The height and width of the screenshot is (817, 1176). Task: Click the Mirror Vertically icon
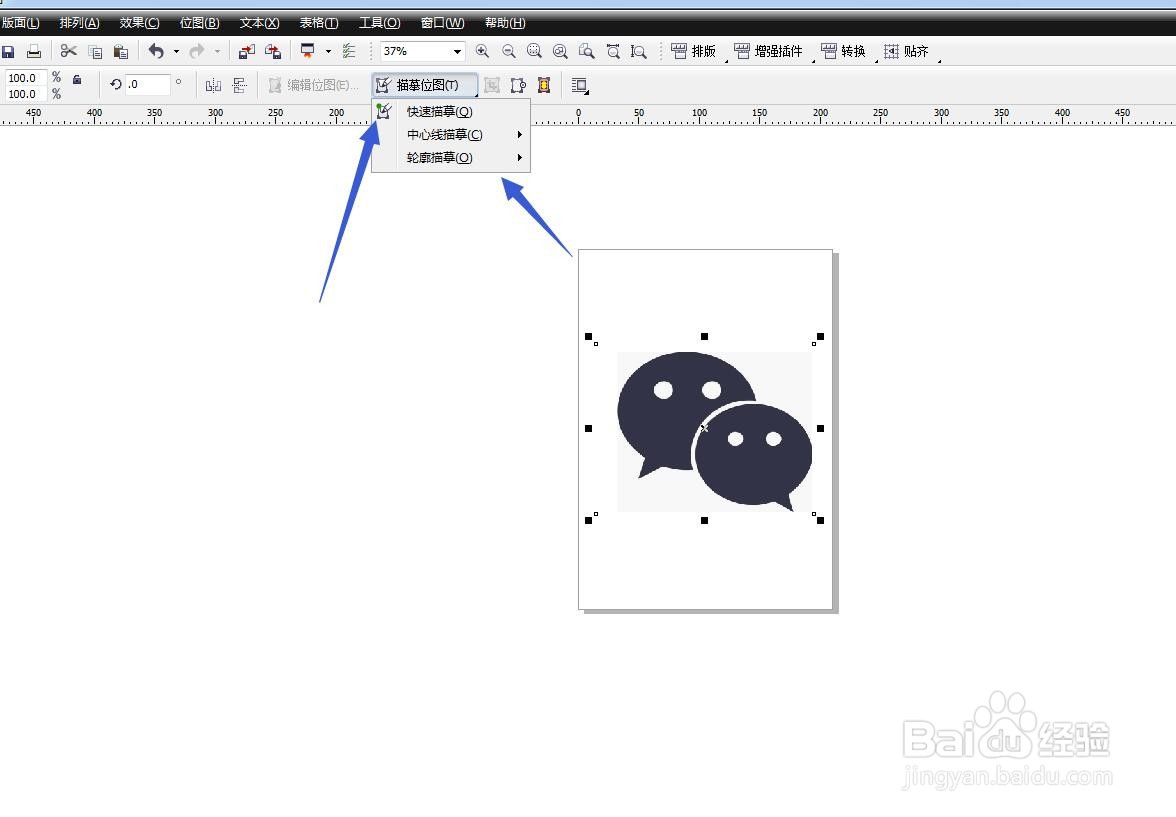(239, 86)
